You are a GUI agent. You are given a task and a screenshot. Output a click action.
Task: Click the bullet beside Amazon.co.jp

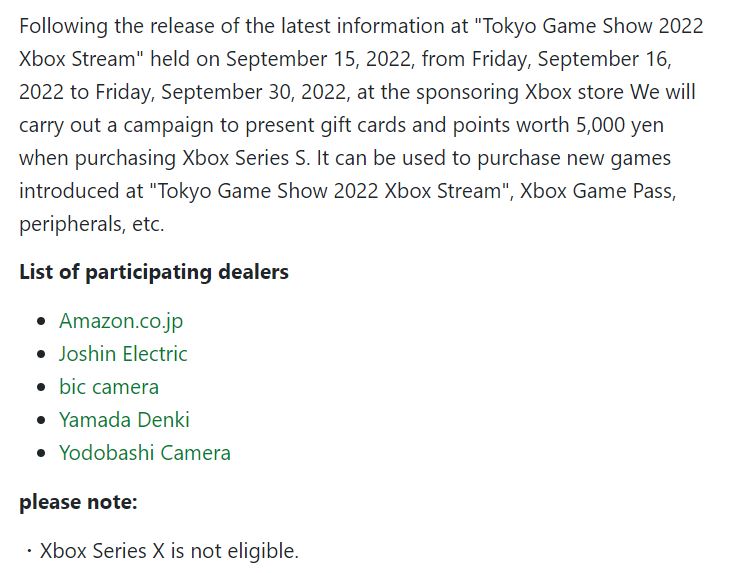point(41,321)
